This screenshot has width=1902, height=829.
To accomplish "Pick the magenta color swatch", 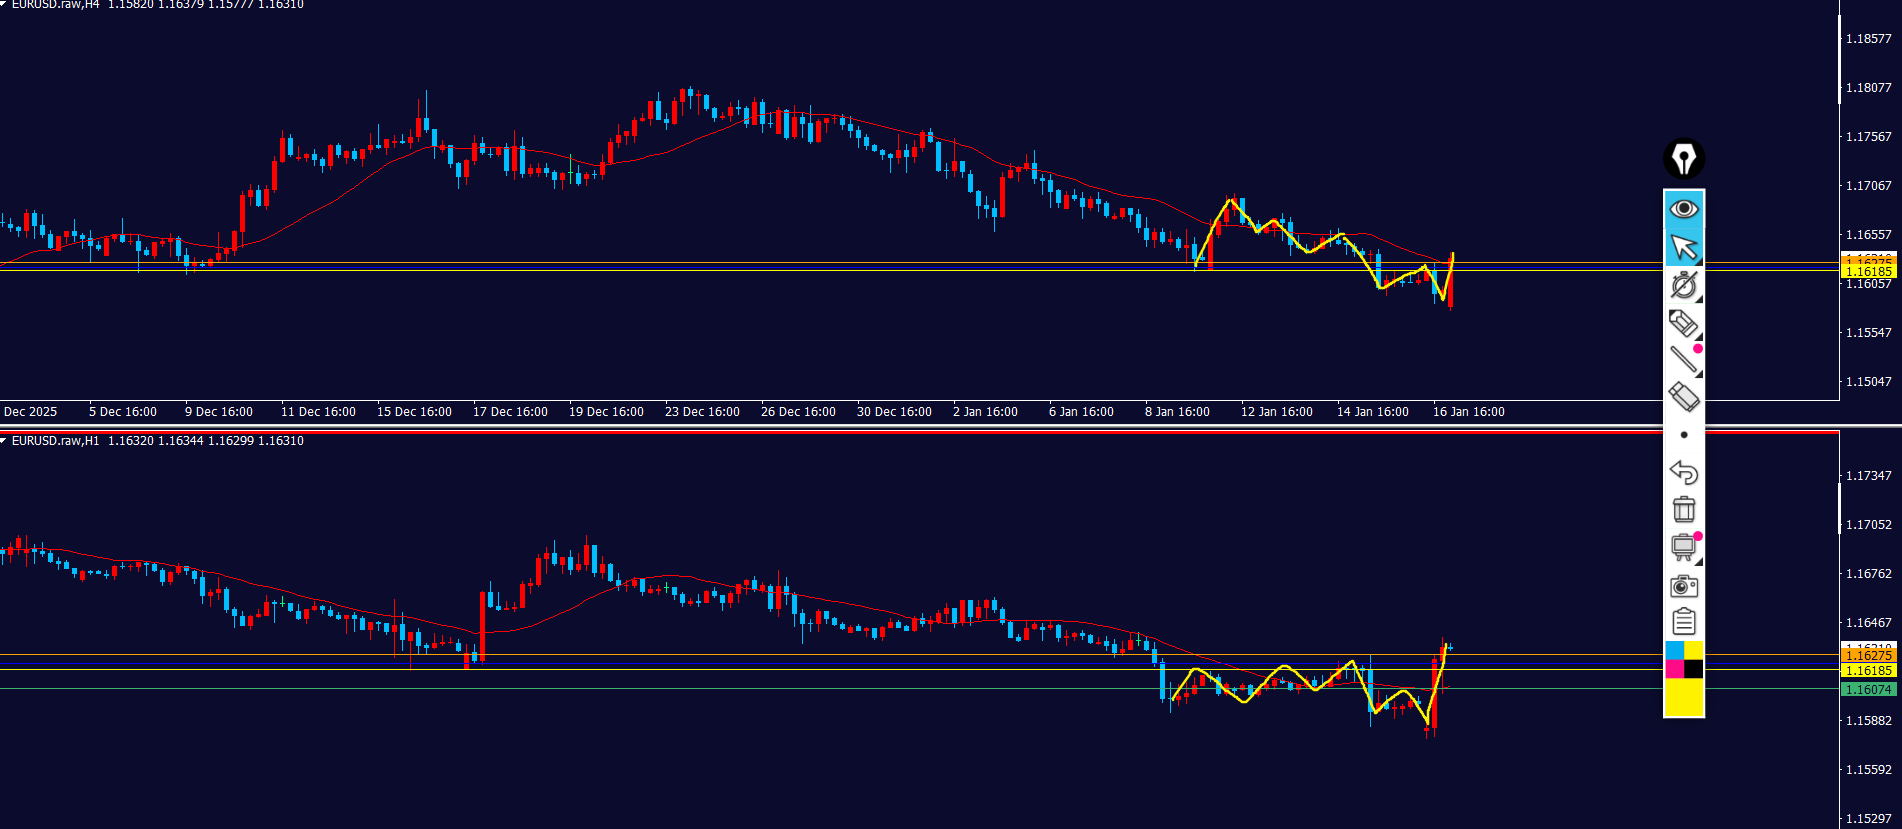I will point(1674,669).
